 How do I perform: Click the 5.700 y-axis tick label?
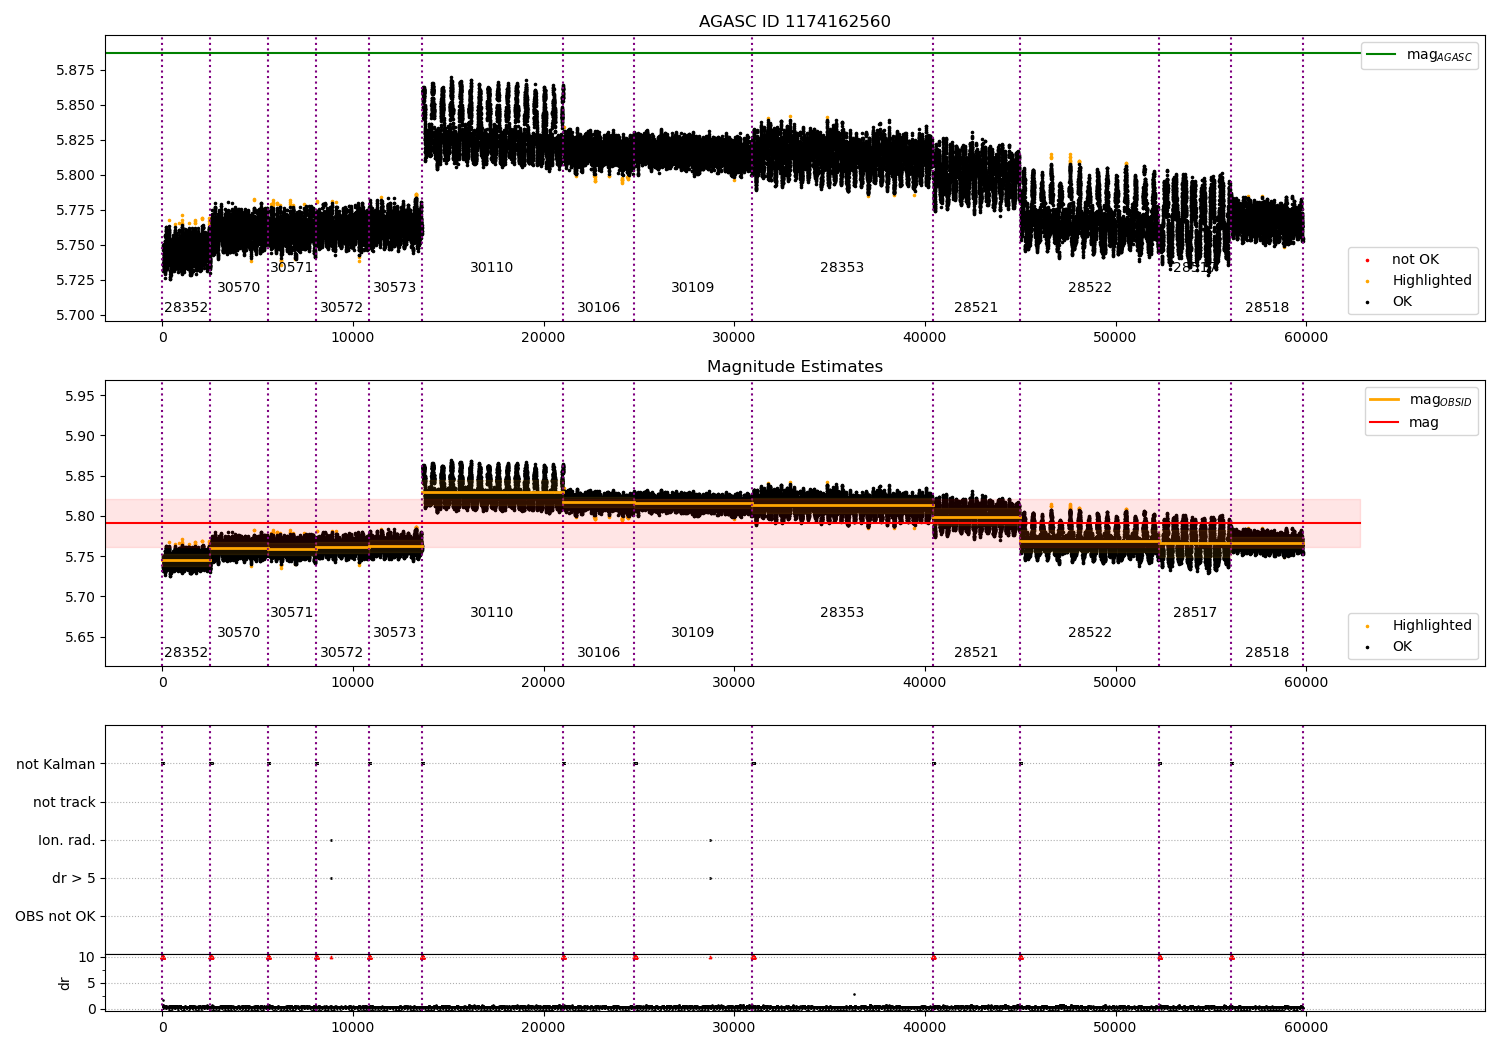click(76, 315)
